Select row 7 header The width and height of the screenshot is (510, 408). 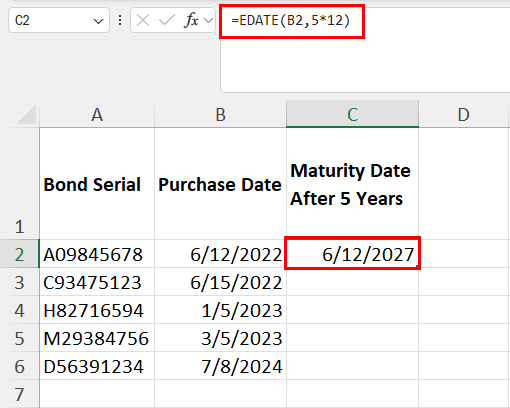19,394
